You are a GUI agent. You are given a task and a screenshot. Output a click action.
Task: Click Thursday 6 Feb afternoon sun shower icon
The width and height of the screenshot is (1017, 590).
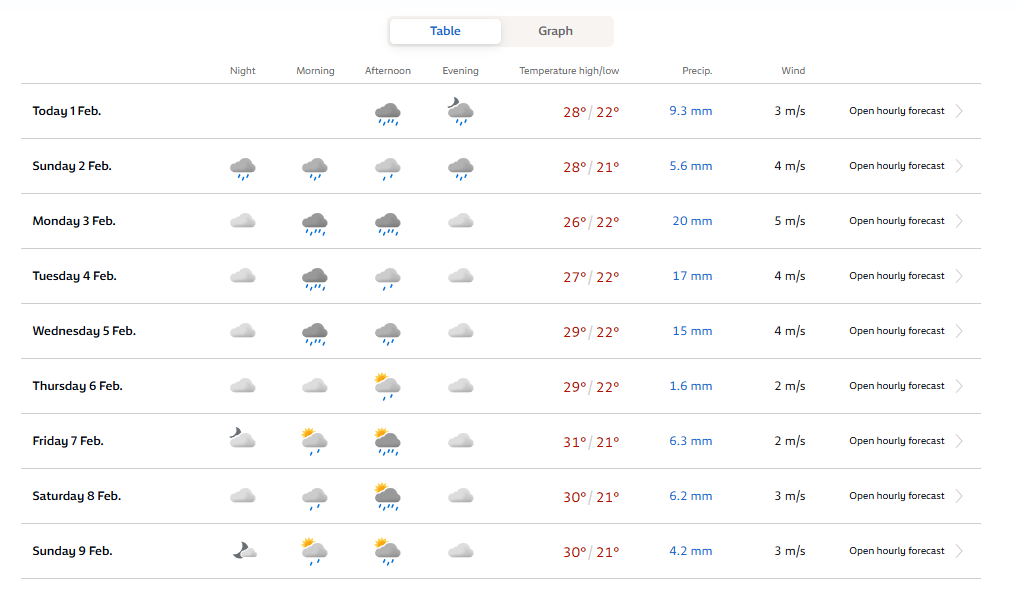[387, 386]
